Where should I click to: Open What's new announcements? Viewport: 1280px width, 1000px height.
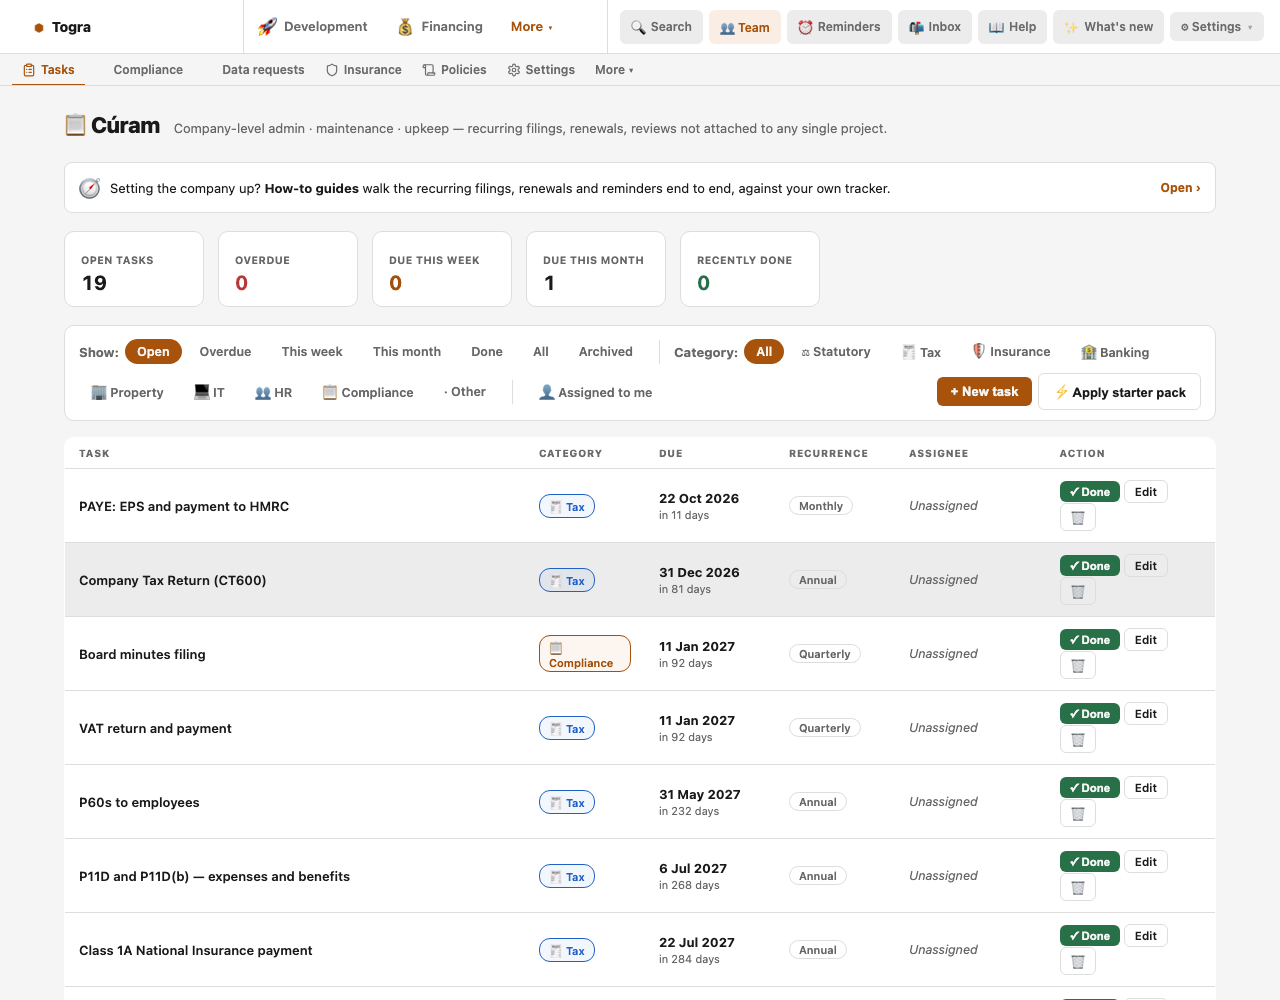[1108, 27]
